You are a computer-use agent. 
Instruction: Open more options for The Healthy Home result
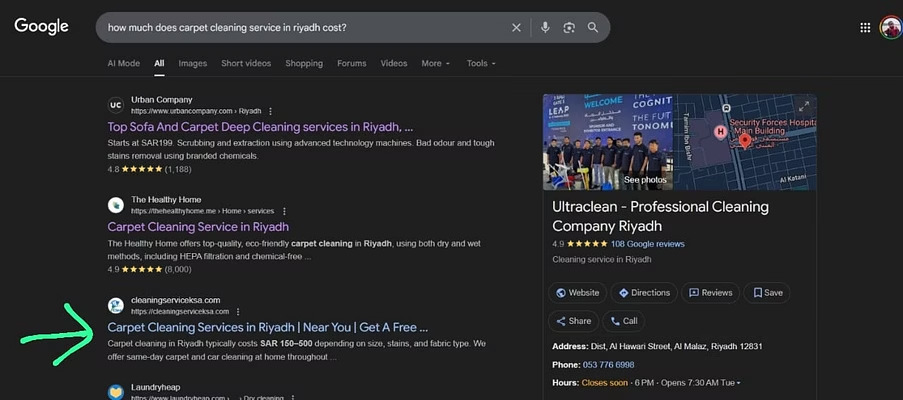[x=284, y=211]
